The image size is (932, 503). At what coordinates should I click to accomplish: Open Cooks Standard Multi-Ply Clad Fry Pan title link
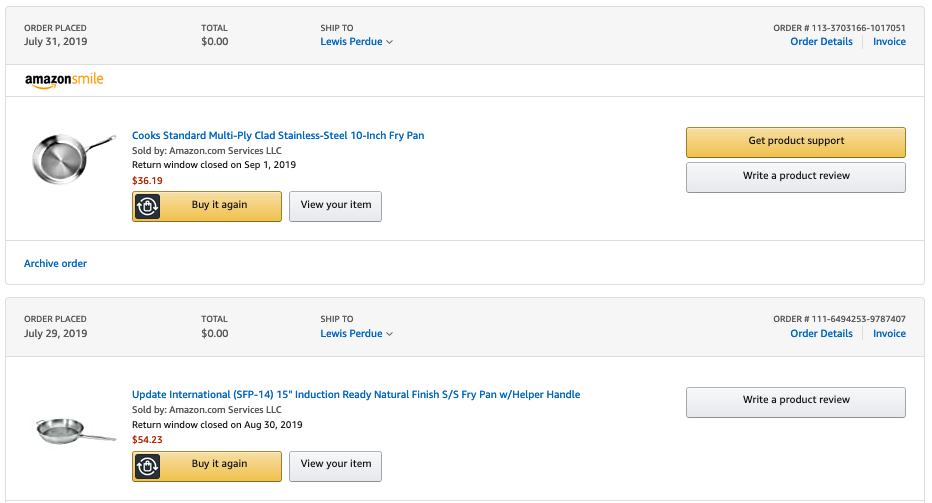pyautogui.click(x=278, y=136)
